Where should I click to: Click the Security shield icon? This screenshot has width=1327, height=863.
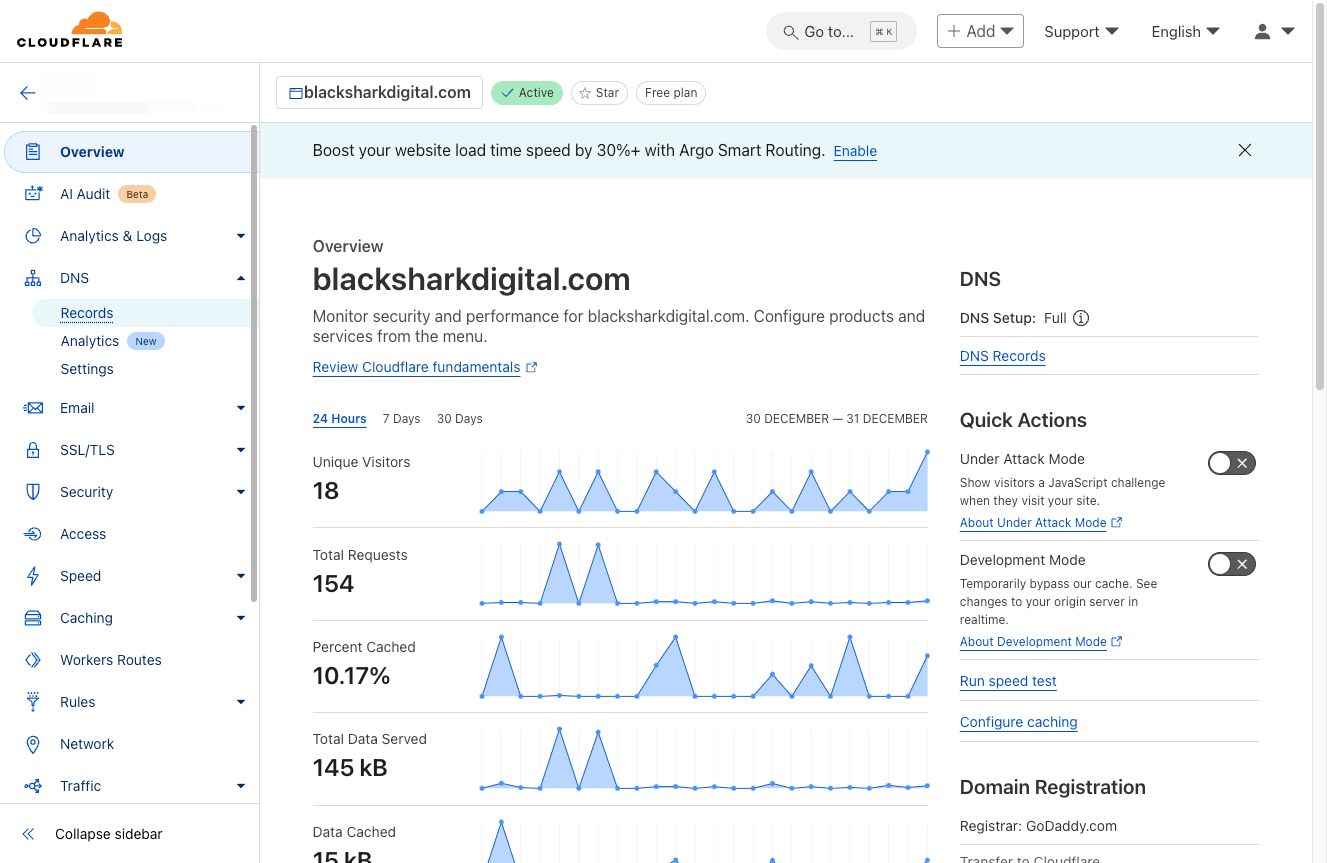(x=33, y=492)
